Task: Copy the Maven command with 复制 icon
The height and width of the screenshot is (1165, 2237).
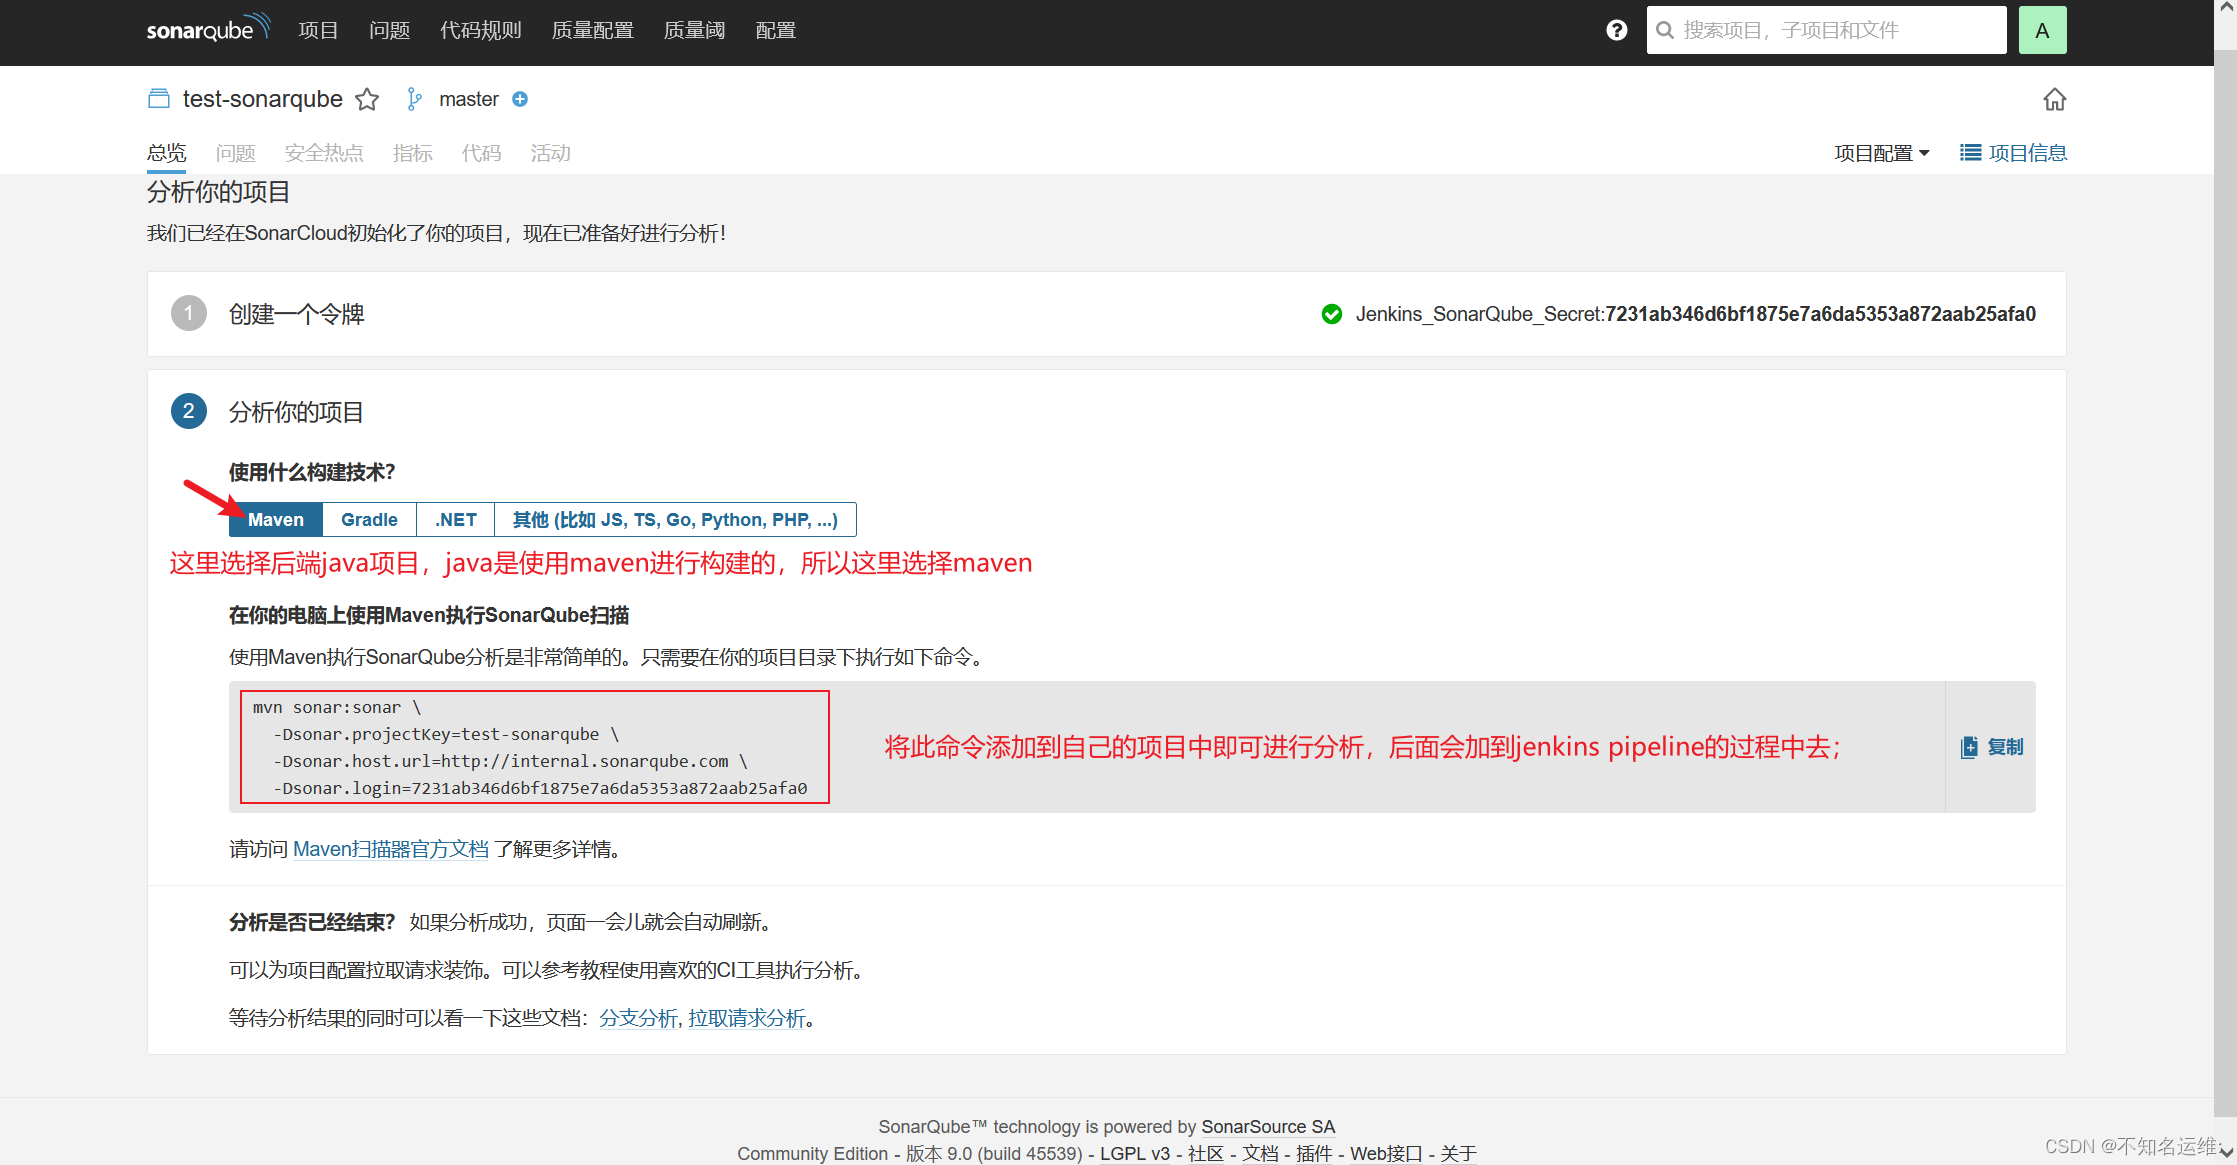Action: [x=1991, y=747]
